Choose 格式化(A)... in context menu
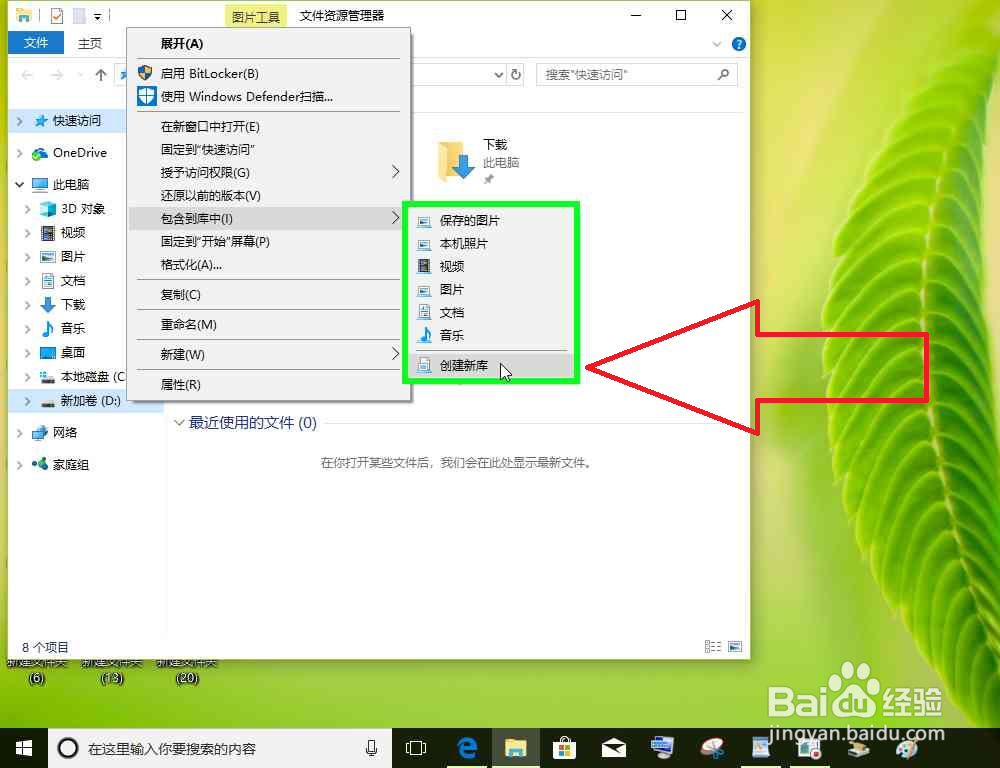The image size is (1000, 768). [x=269, y=264]
